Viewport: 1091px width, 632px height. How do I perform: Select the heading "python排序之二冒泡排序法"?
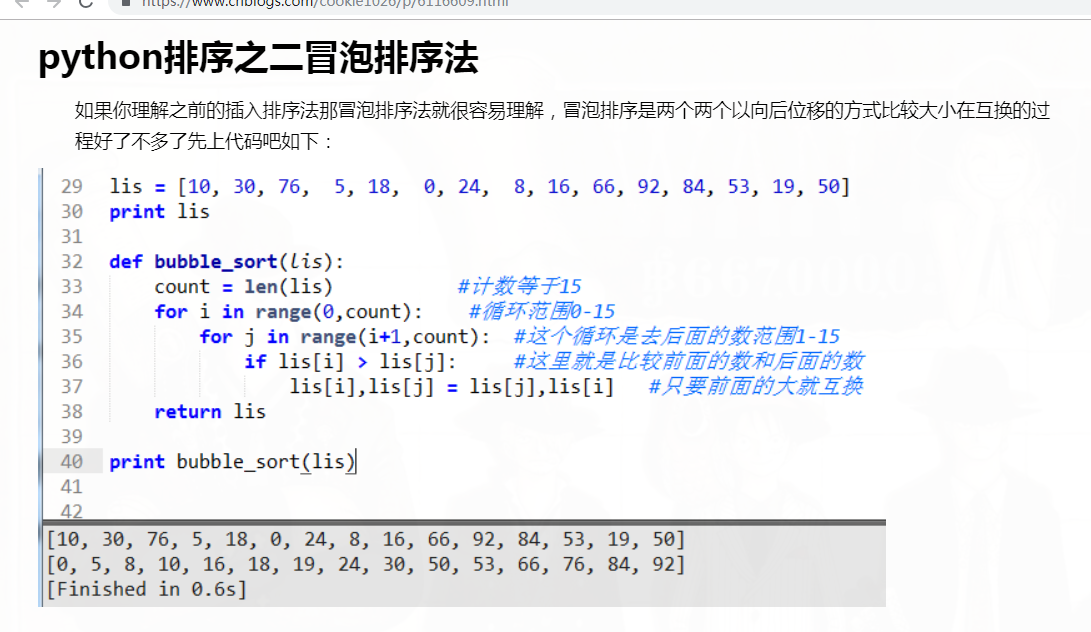tap(258, 58)
